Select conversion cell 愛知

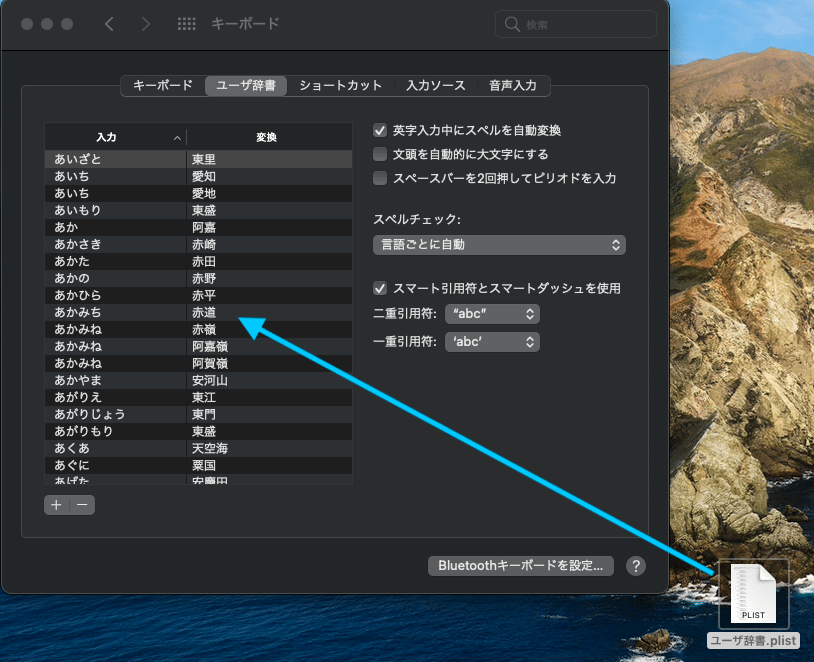click(269, 177)
